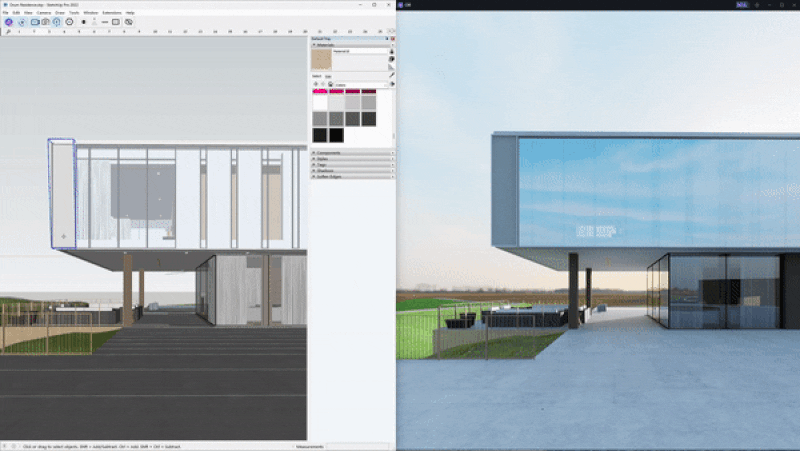Open the Draw menu
Image resolution: width=800 pixels, height=451 pixels.
(x=60, y=13)
